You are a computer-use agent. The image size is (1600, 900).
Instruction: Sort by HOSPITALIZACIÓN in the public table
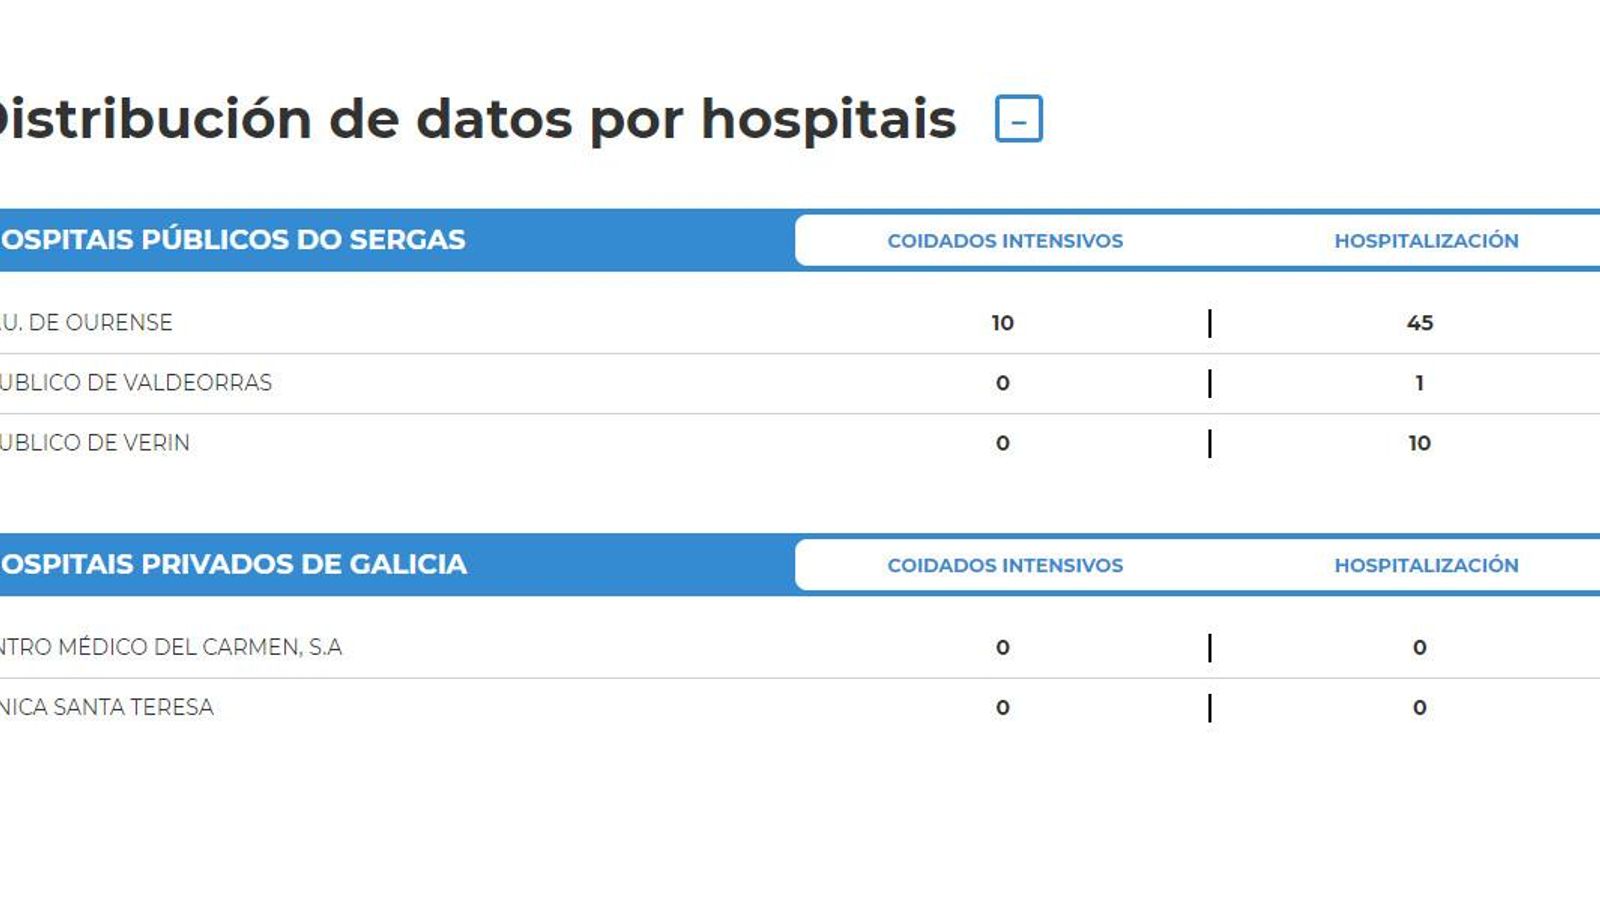coord(1424,240)
